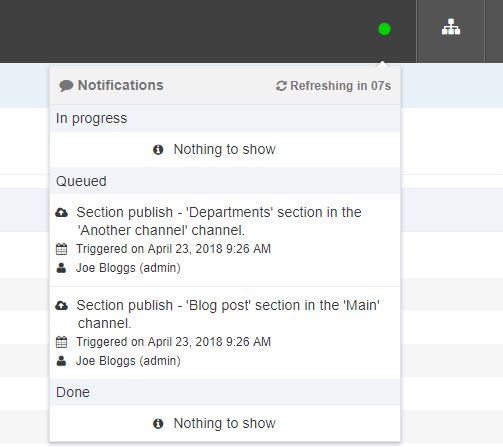Image resolution: width=503 pixels, height=447 pixels.
Task: Open the site structure hierarchy icon
Action: tap(451, 27)
